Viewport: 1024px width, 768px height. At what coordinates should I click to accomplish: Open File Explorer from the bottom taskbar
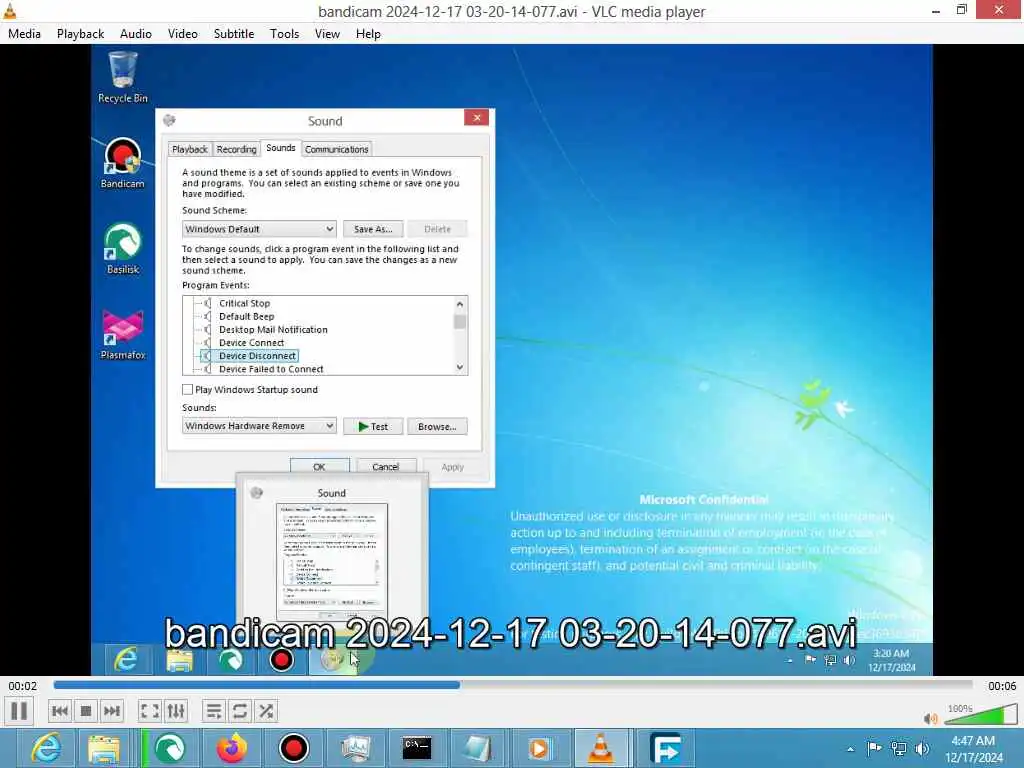click(104, 748)
